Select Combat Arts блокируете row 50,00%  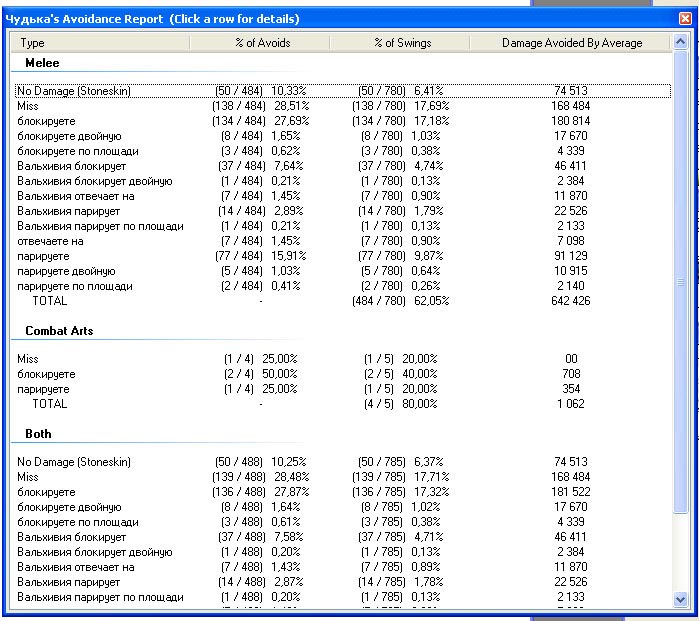pos(342,374)
